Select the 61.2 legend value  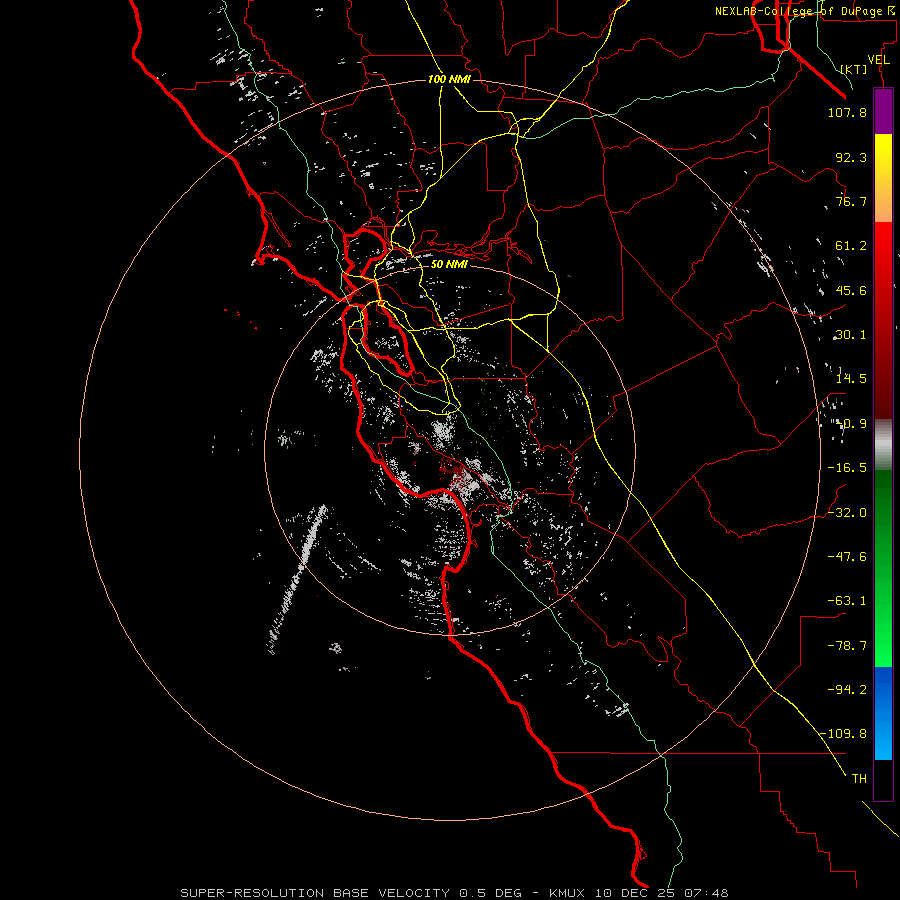(851, 246)
